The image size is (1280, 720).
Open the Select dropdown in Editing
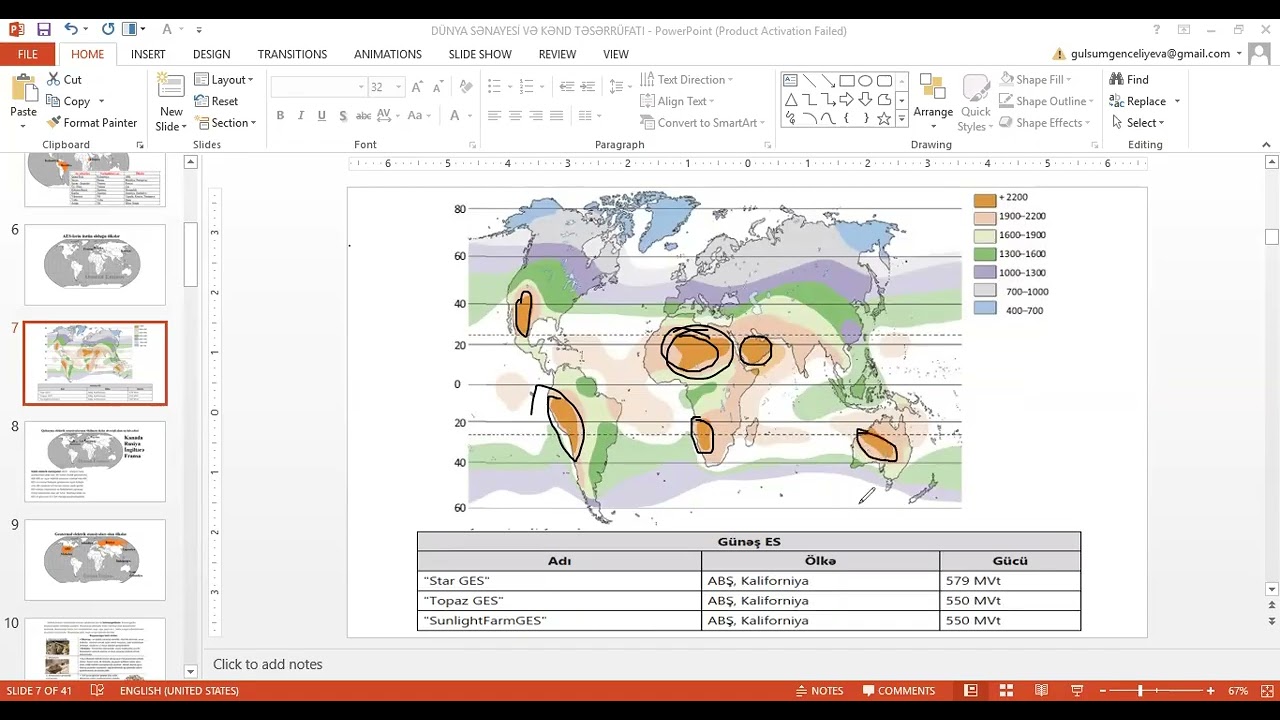tap(1138, 123)
